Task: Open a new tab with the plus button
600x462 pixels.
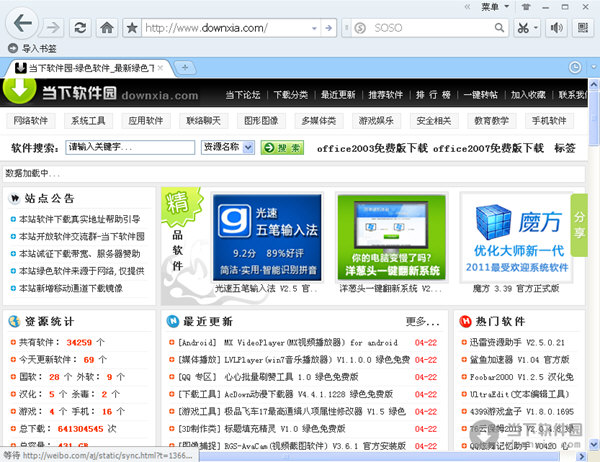Action: point(185,68)
